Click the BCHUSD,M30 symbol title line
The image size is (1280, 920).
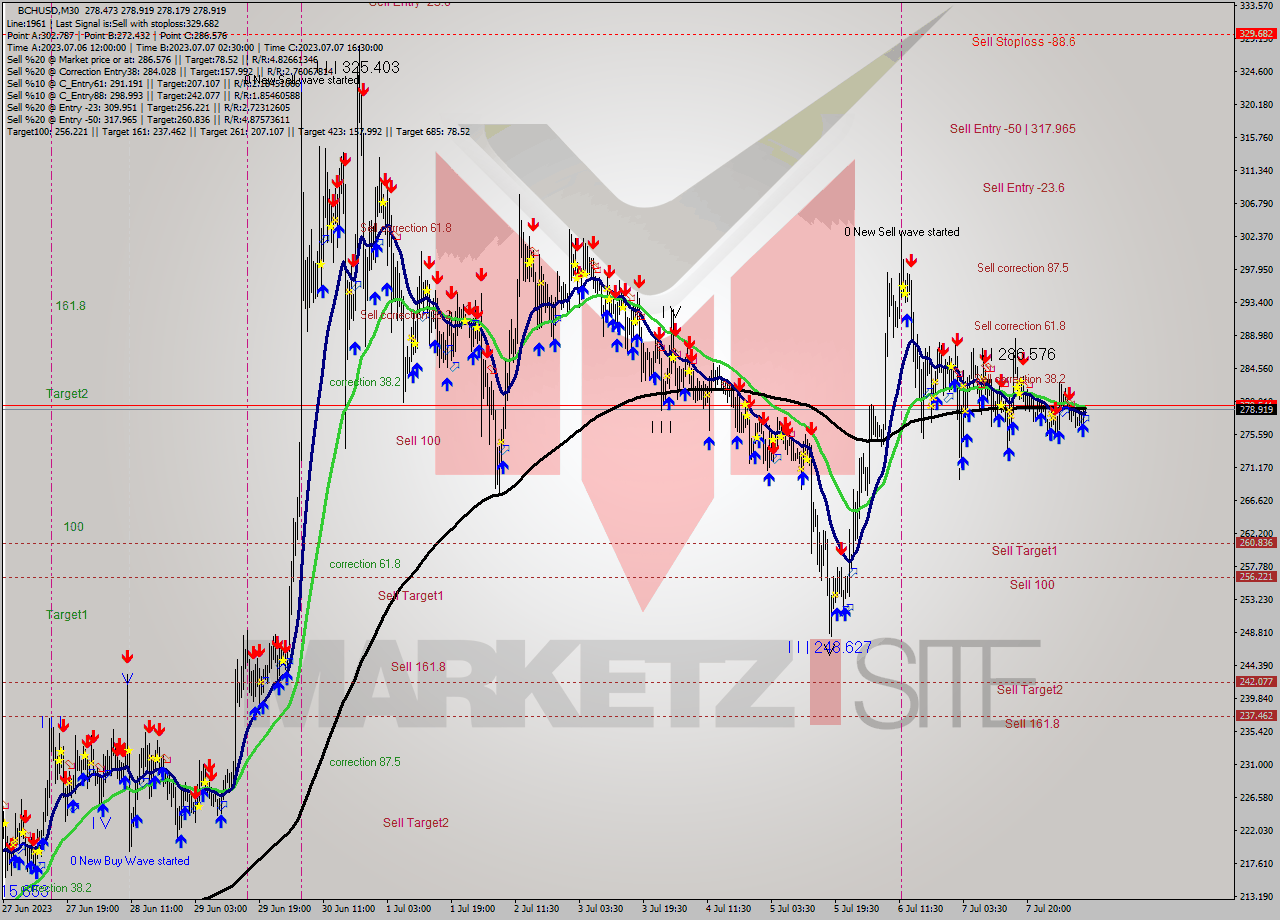click(121, 10)
